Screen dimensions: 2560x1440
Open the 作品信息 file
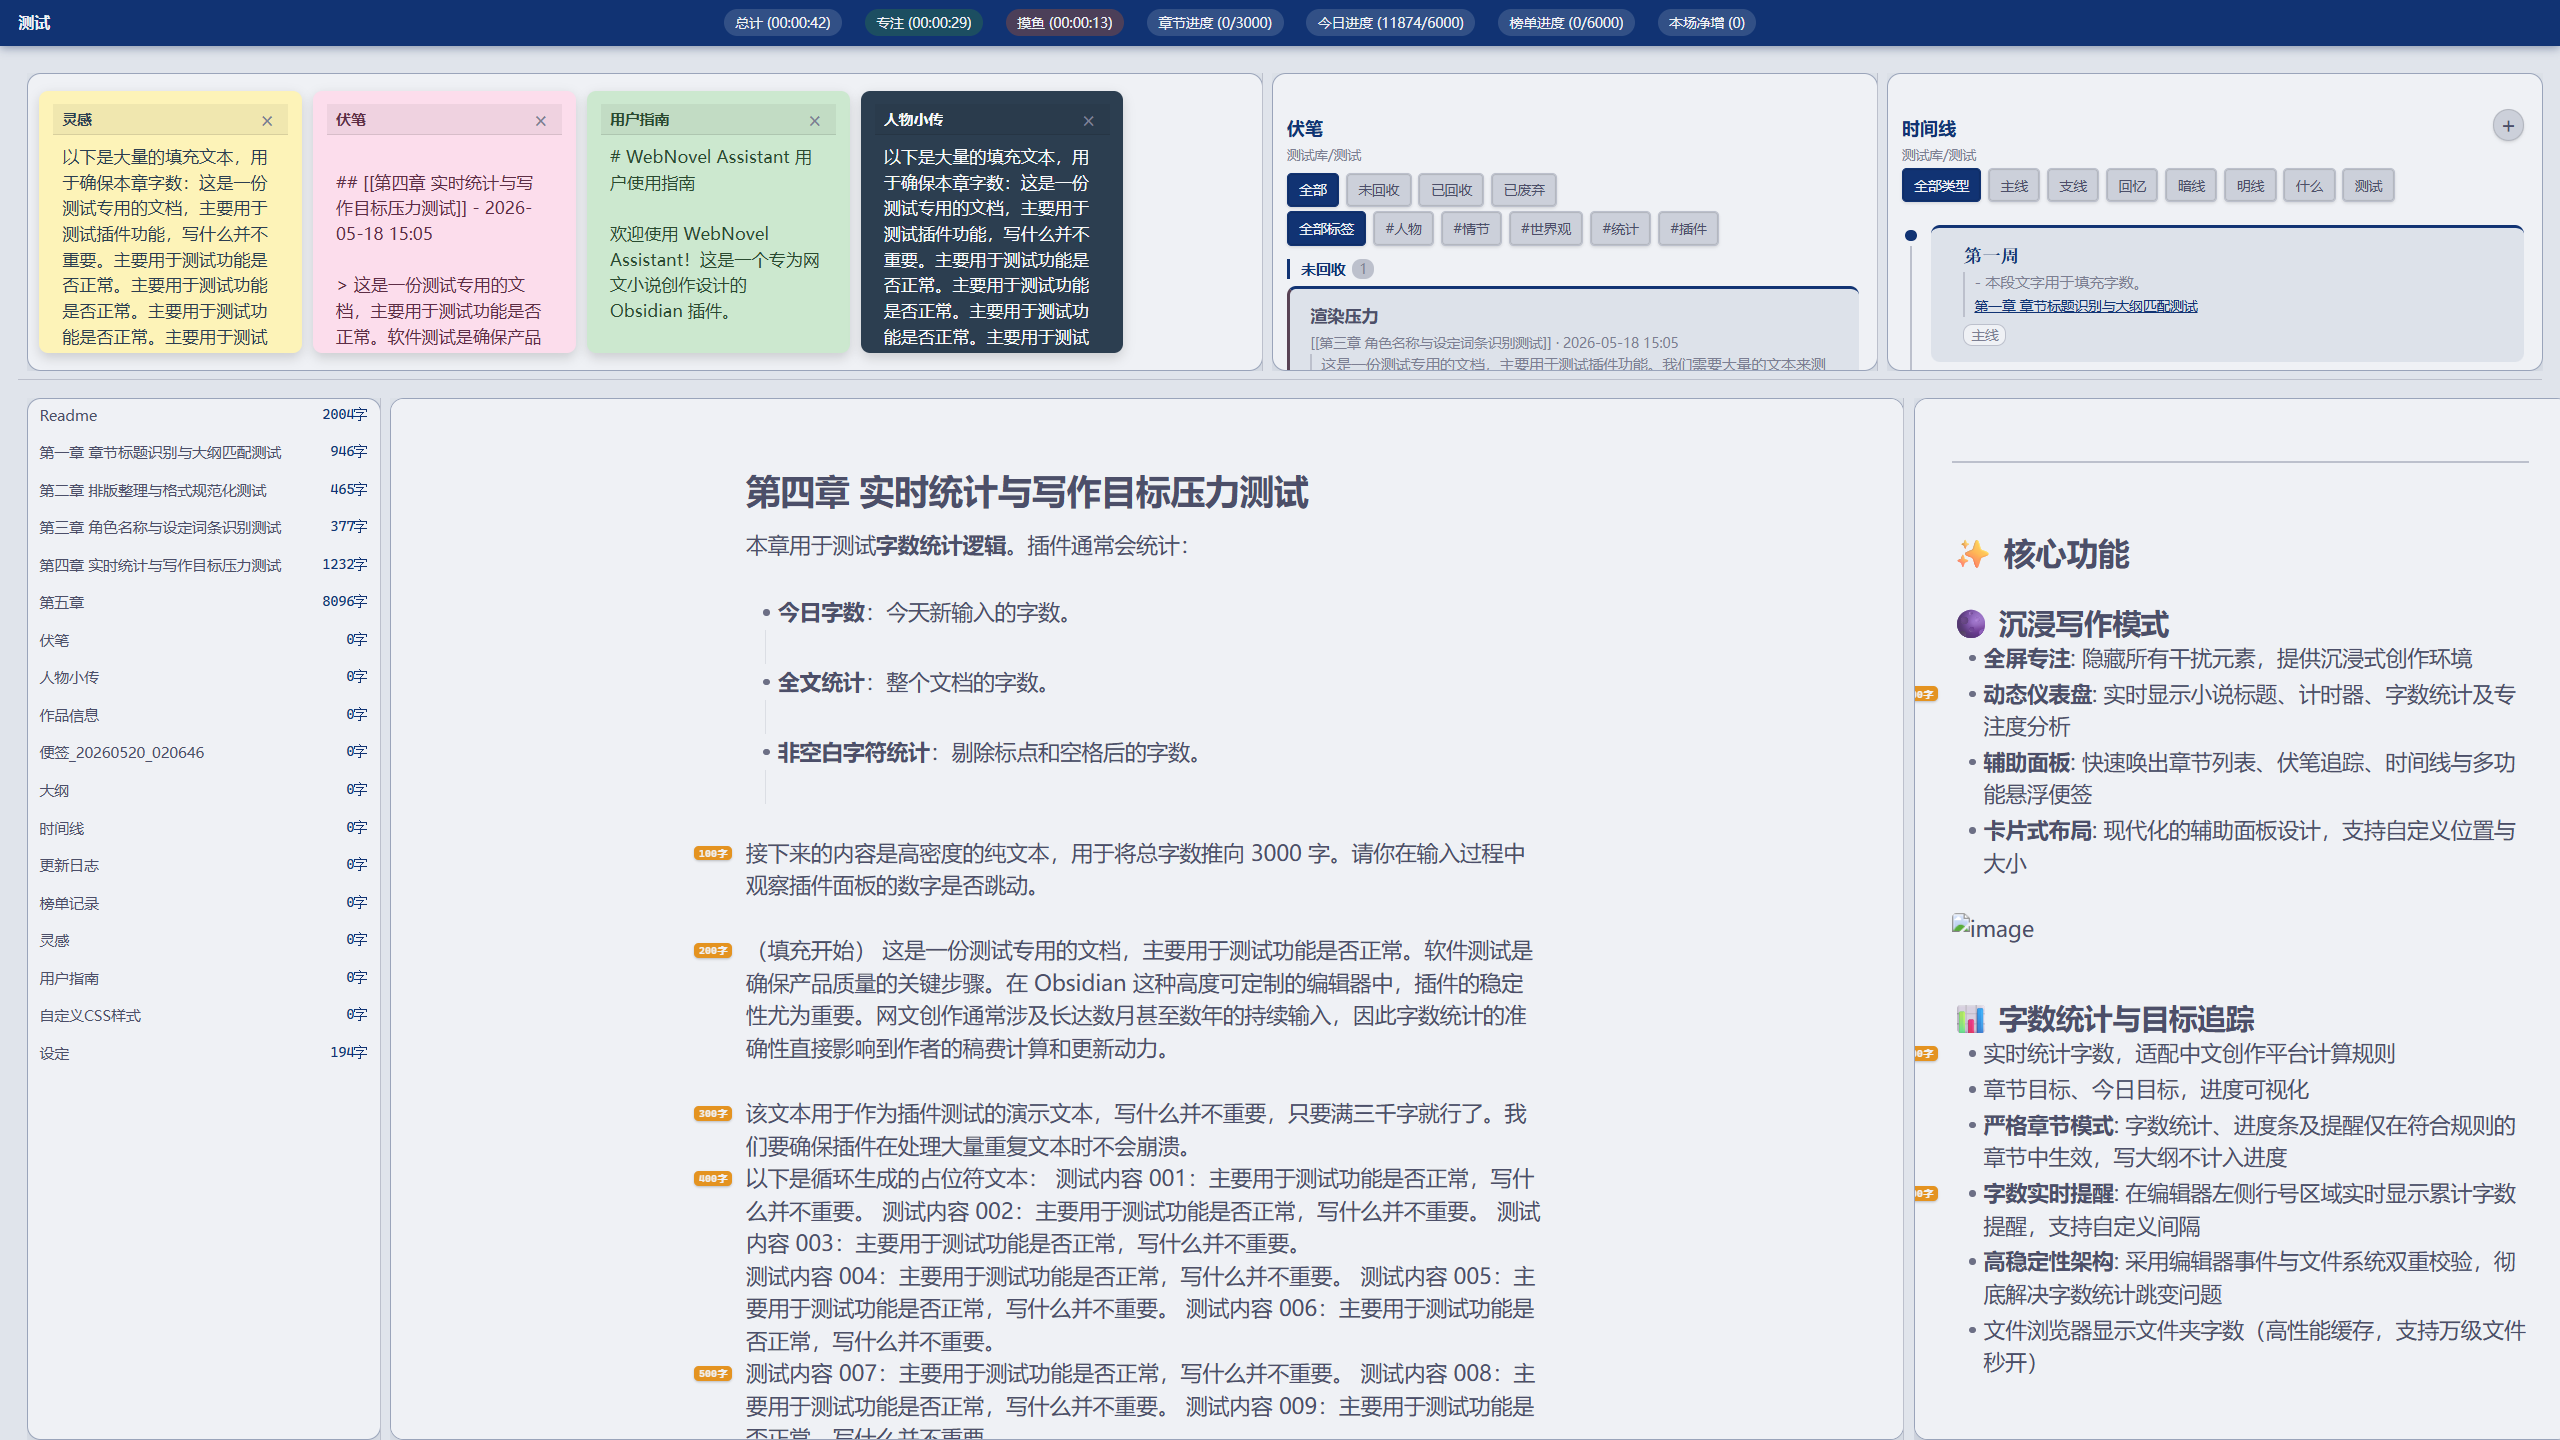click(203, 715)
